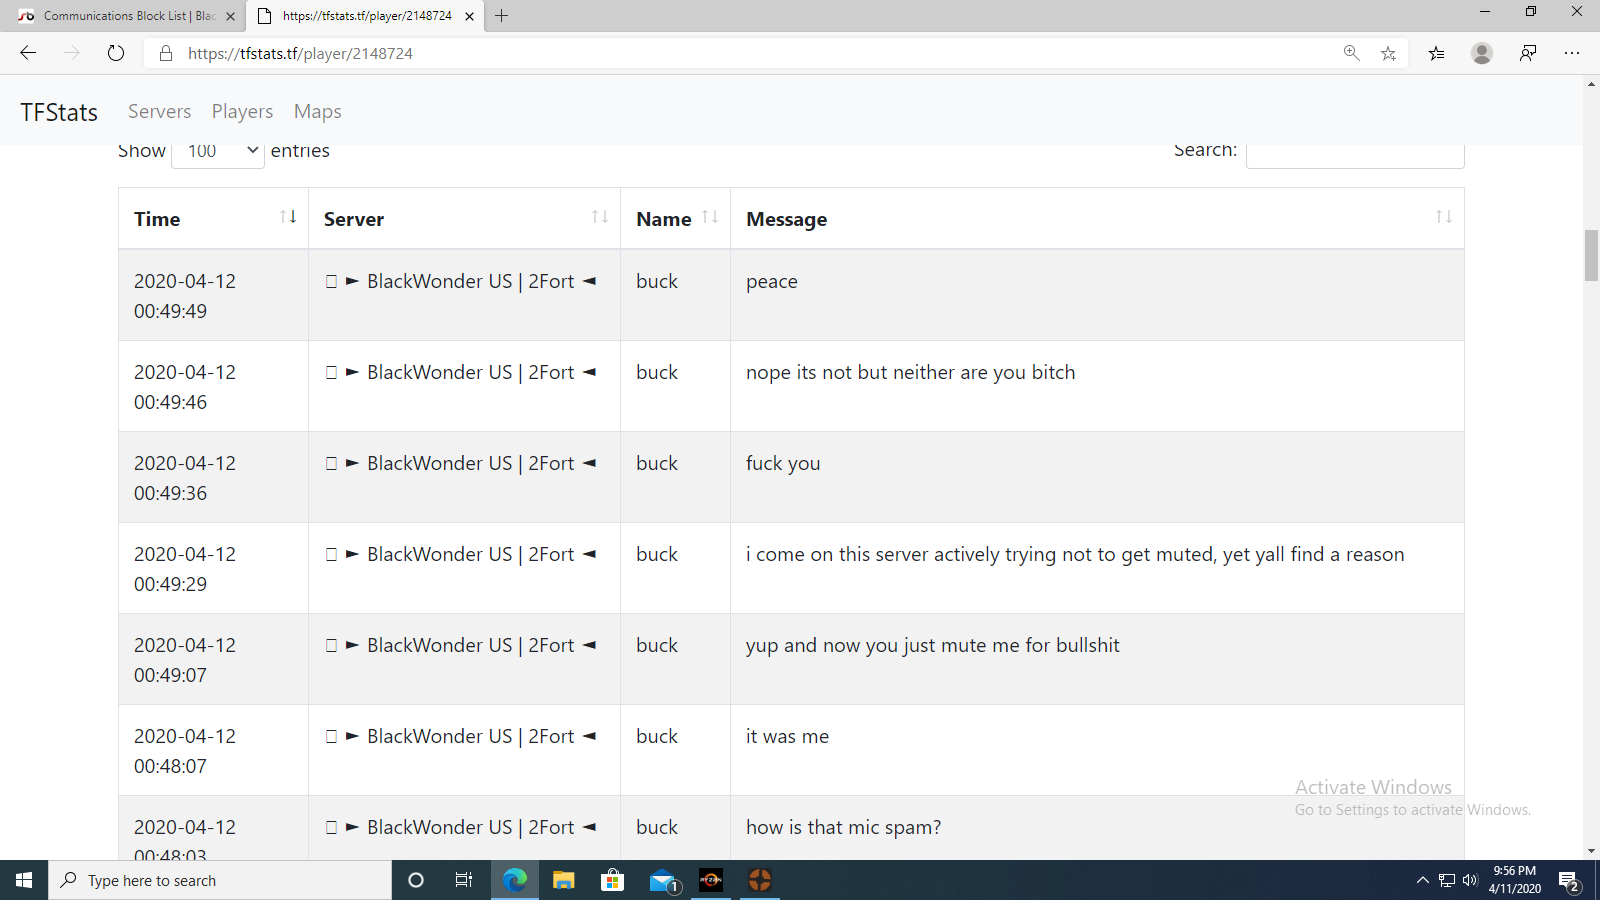Open Mail app from taskbar
This screenshot has width=1600, height=900.
[x=662, y=880]
